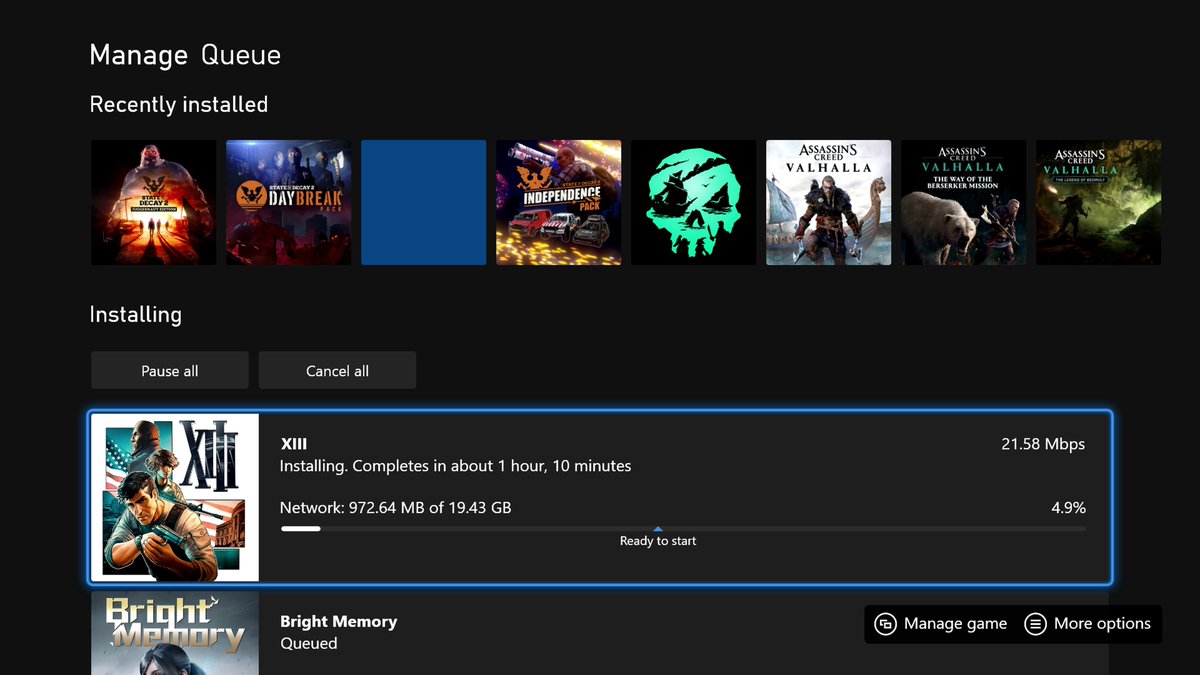
Task: Choose the Manage game label
Action: coord(955,624)
